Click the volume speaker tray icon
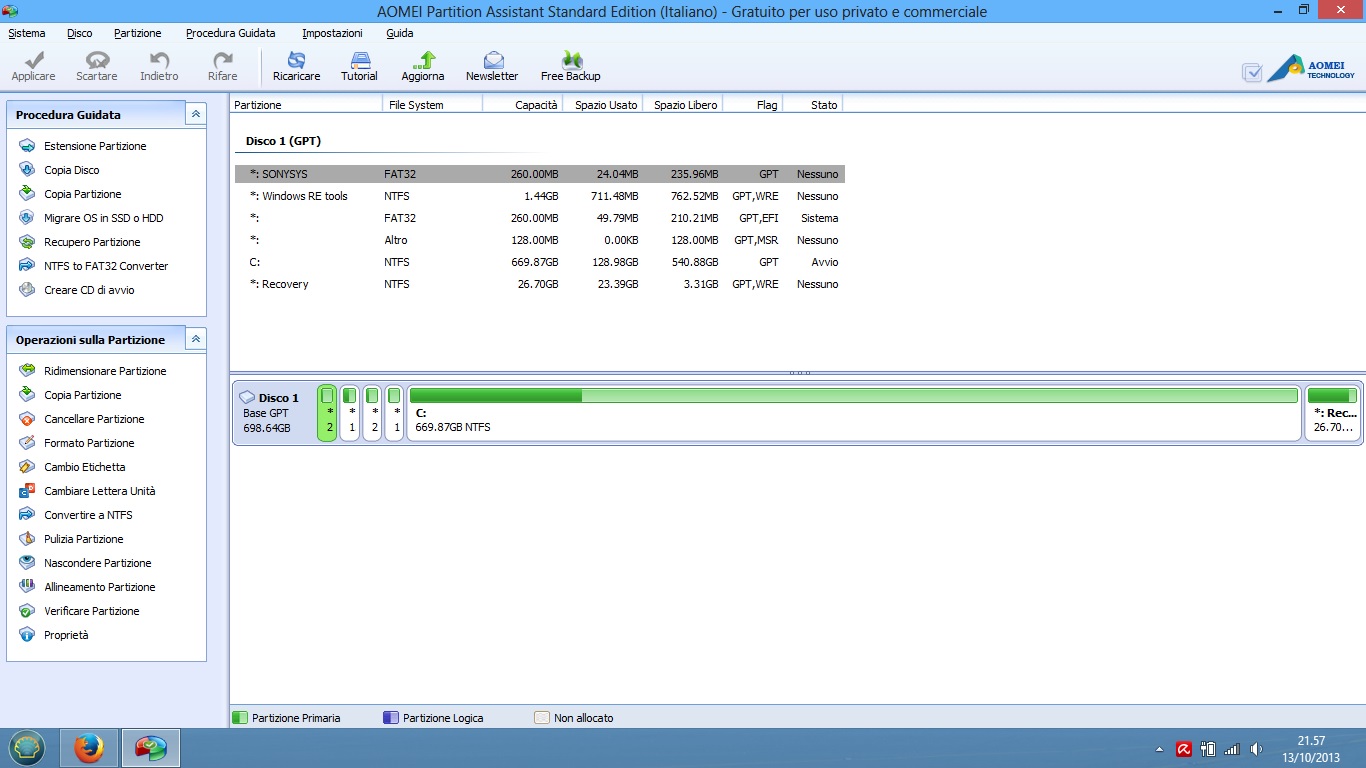Viewport: 1366px width, 768px height. point(1256,749)
